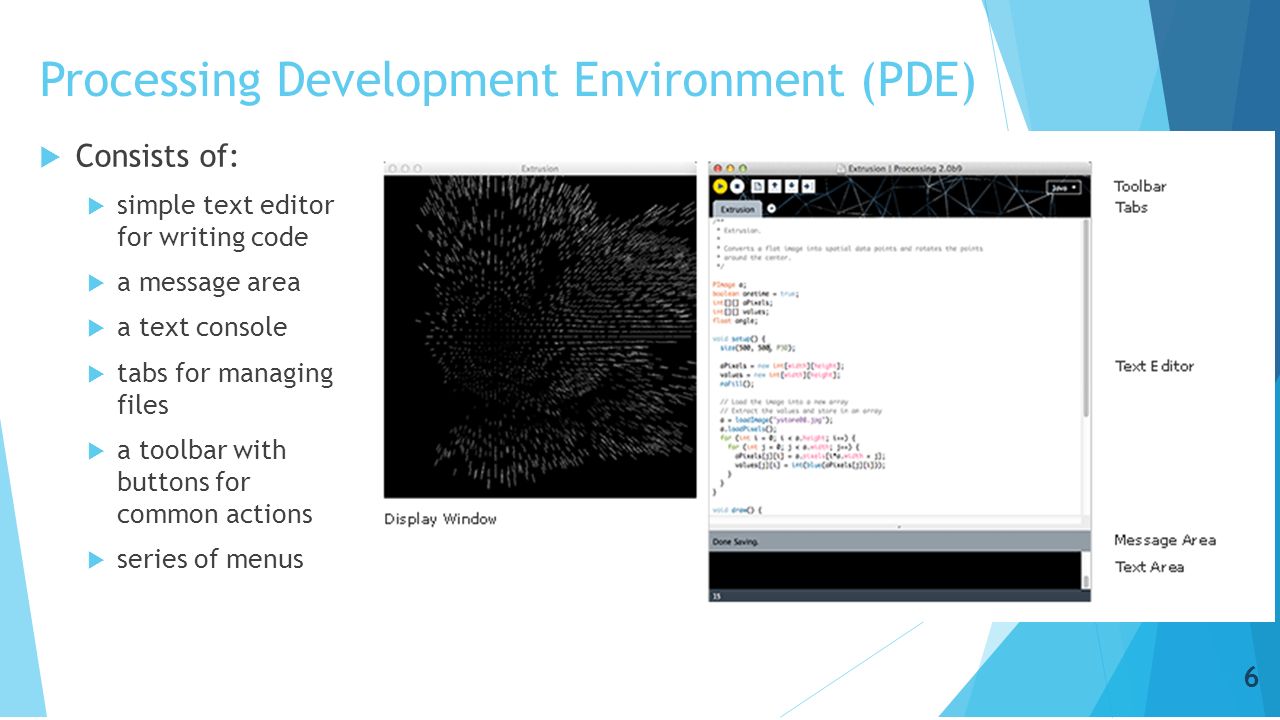Click the Extrusion display window title bar
The height and width of the screenshot is (720, 1280).
(x=540, y=168)
